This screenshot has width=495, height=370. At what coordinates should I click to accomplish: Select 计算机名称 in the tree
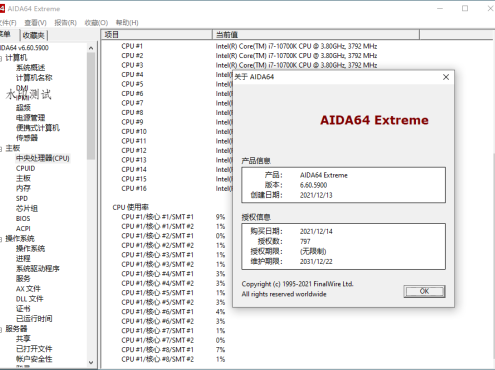pos(34,78)
